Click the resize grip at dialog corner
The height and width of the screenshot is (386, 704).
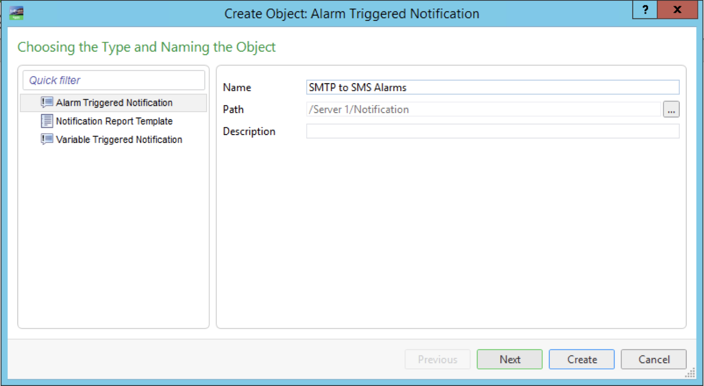691,373
